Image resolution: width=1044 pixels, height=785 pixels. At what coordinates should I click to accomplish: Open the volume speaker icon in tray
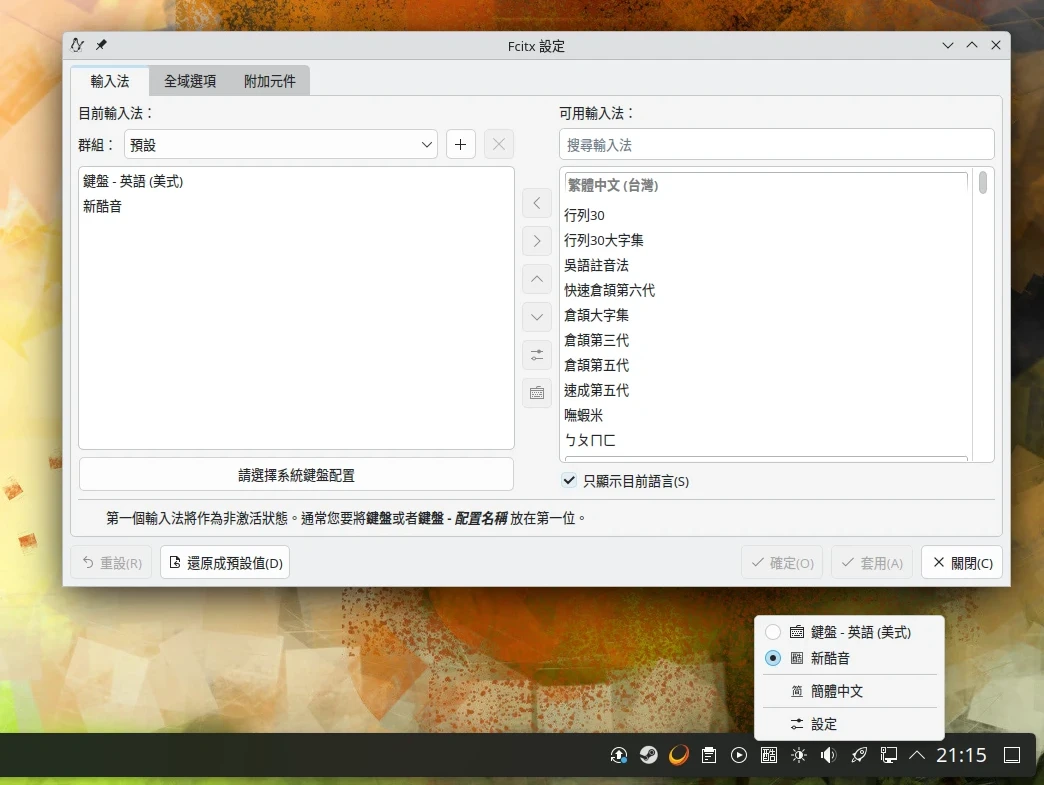click(x=828, y=755)
